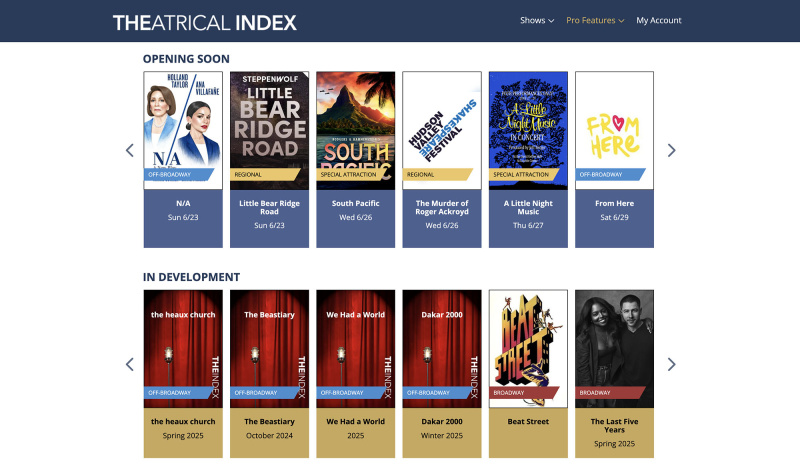Viewport: 800px width, 471px height.
Task: Click the Thu 6/27 date text
Action: point(528,226)
